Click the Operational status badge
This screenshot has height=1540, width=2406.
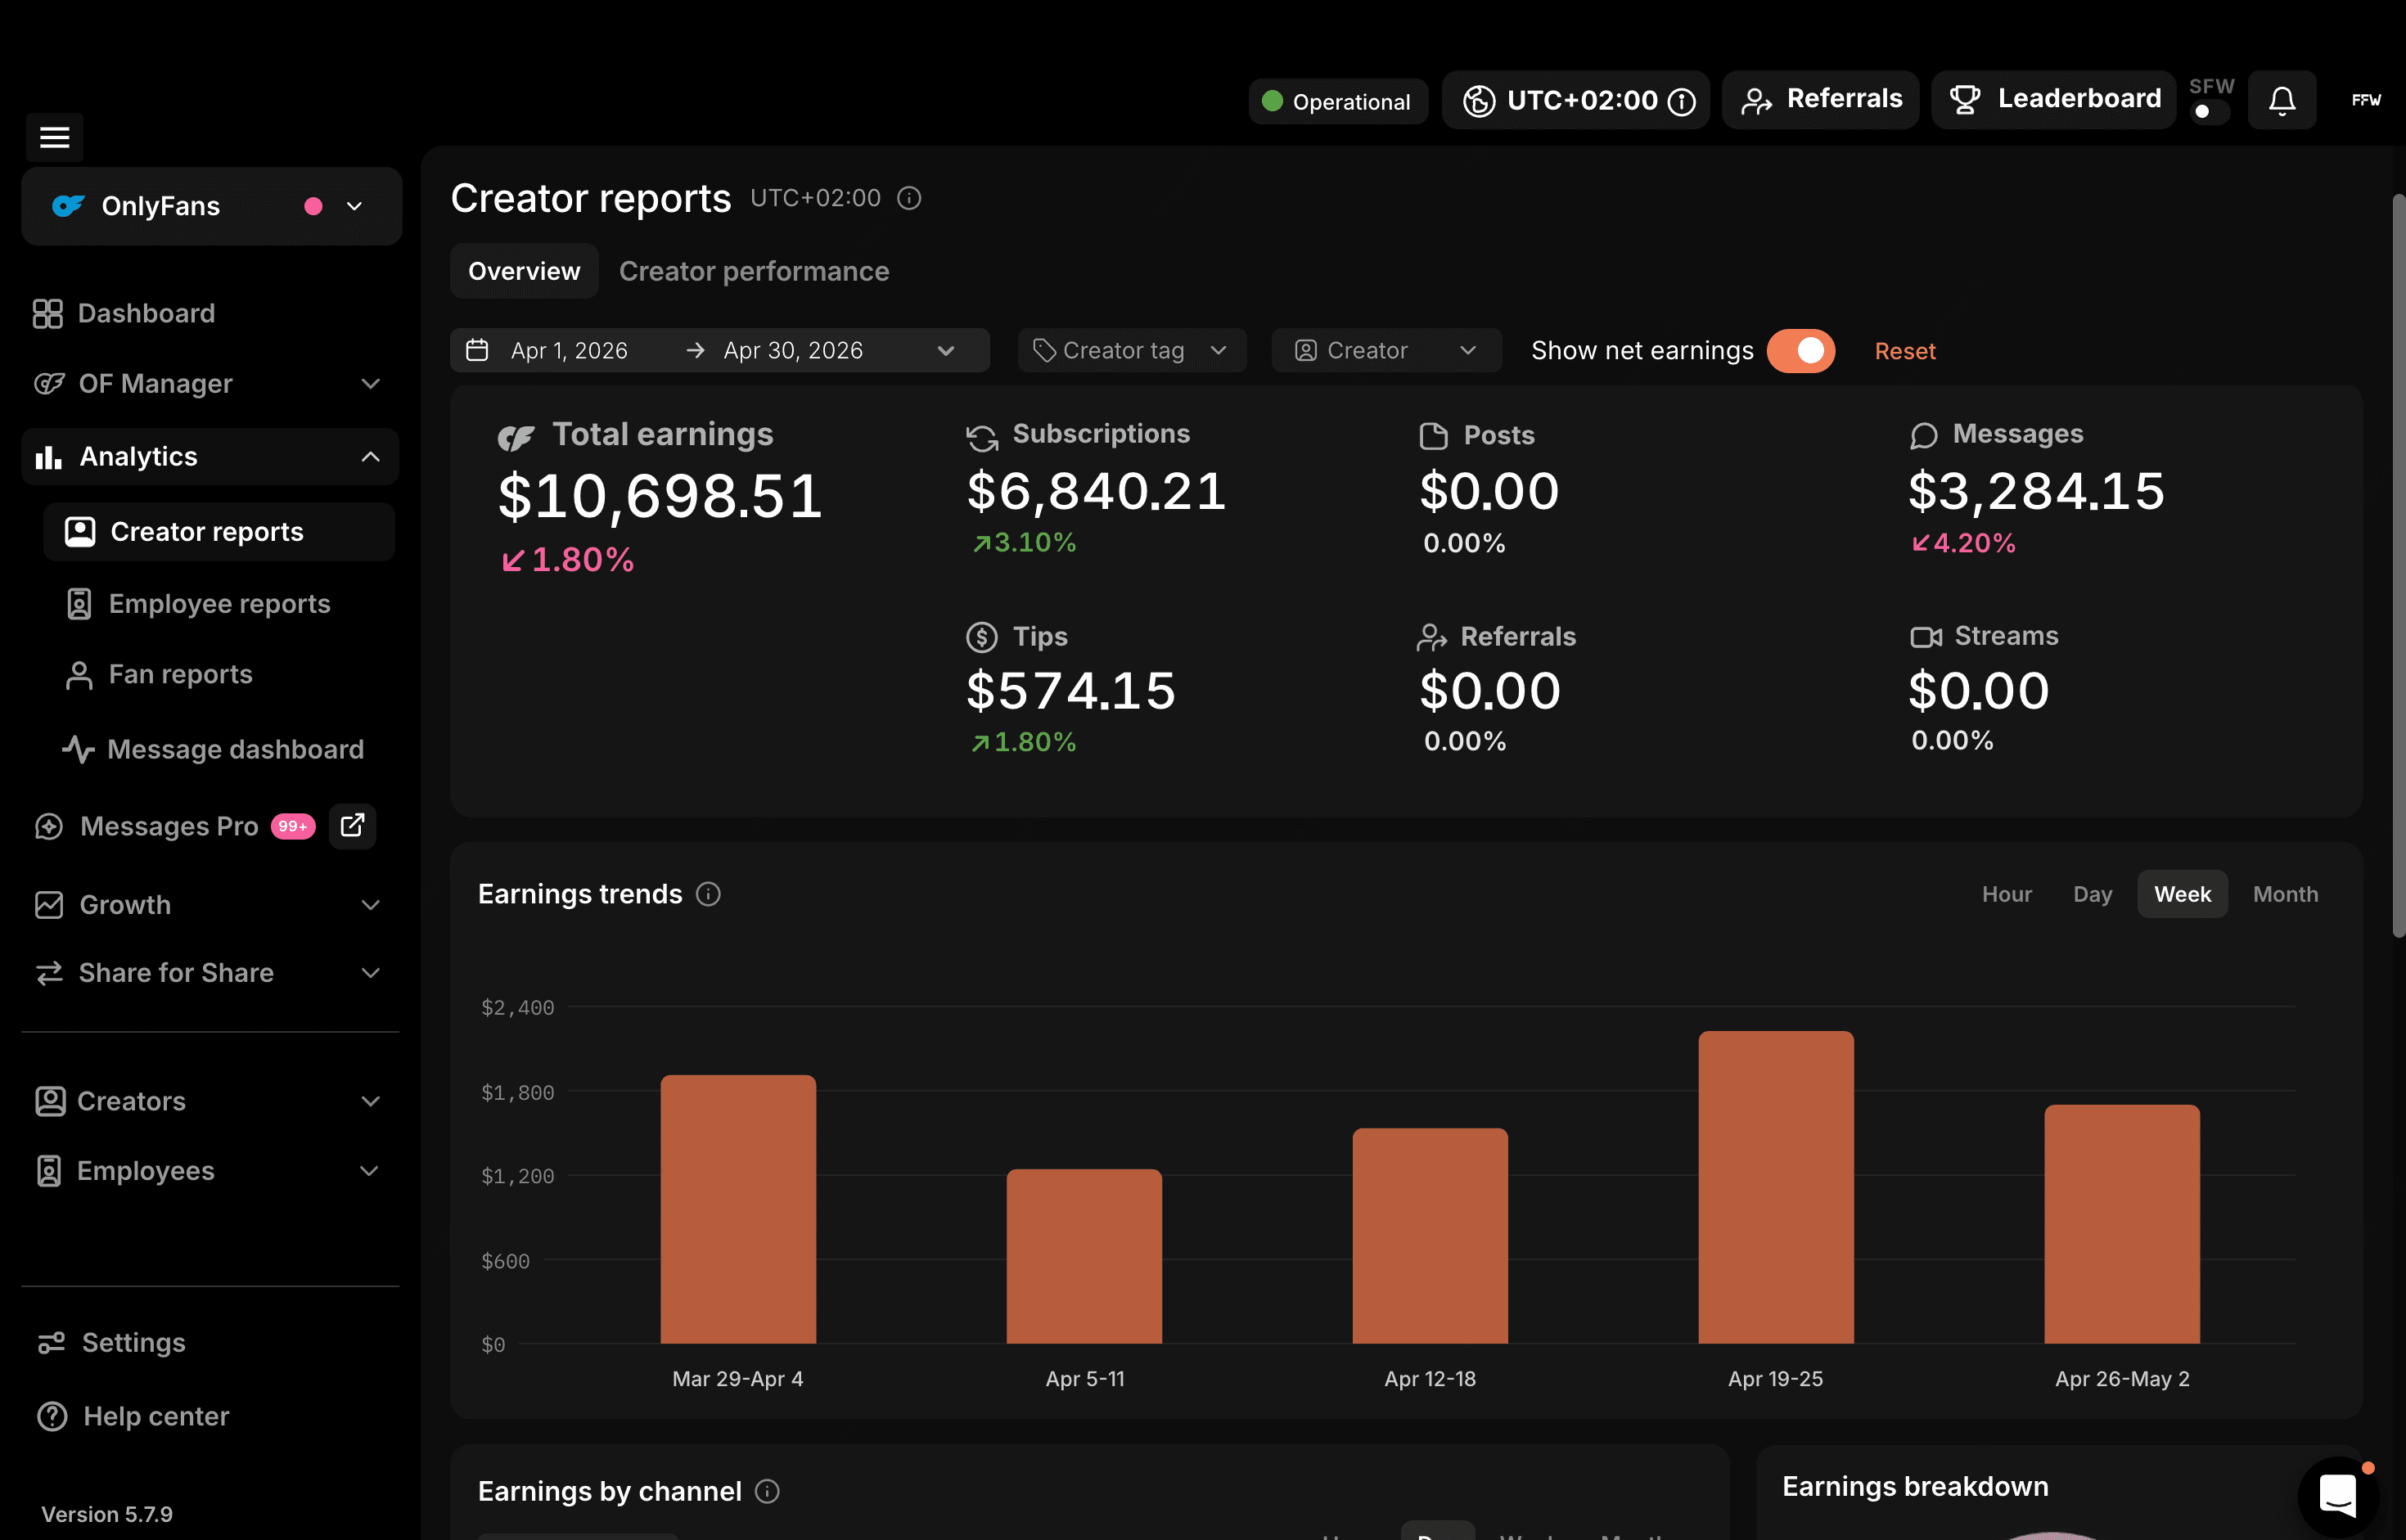tap(1338, 101)
